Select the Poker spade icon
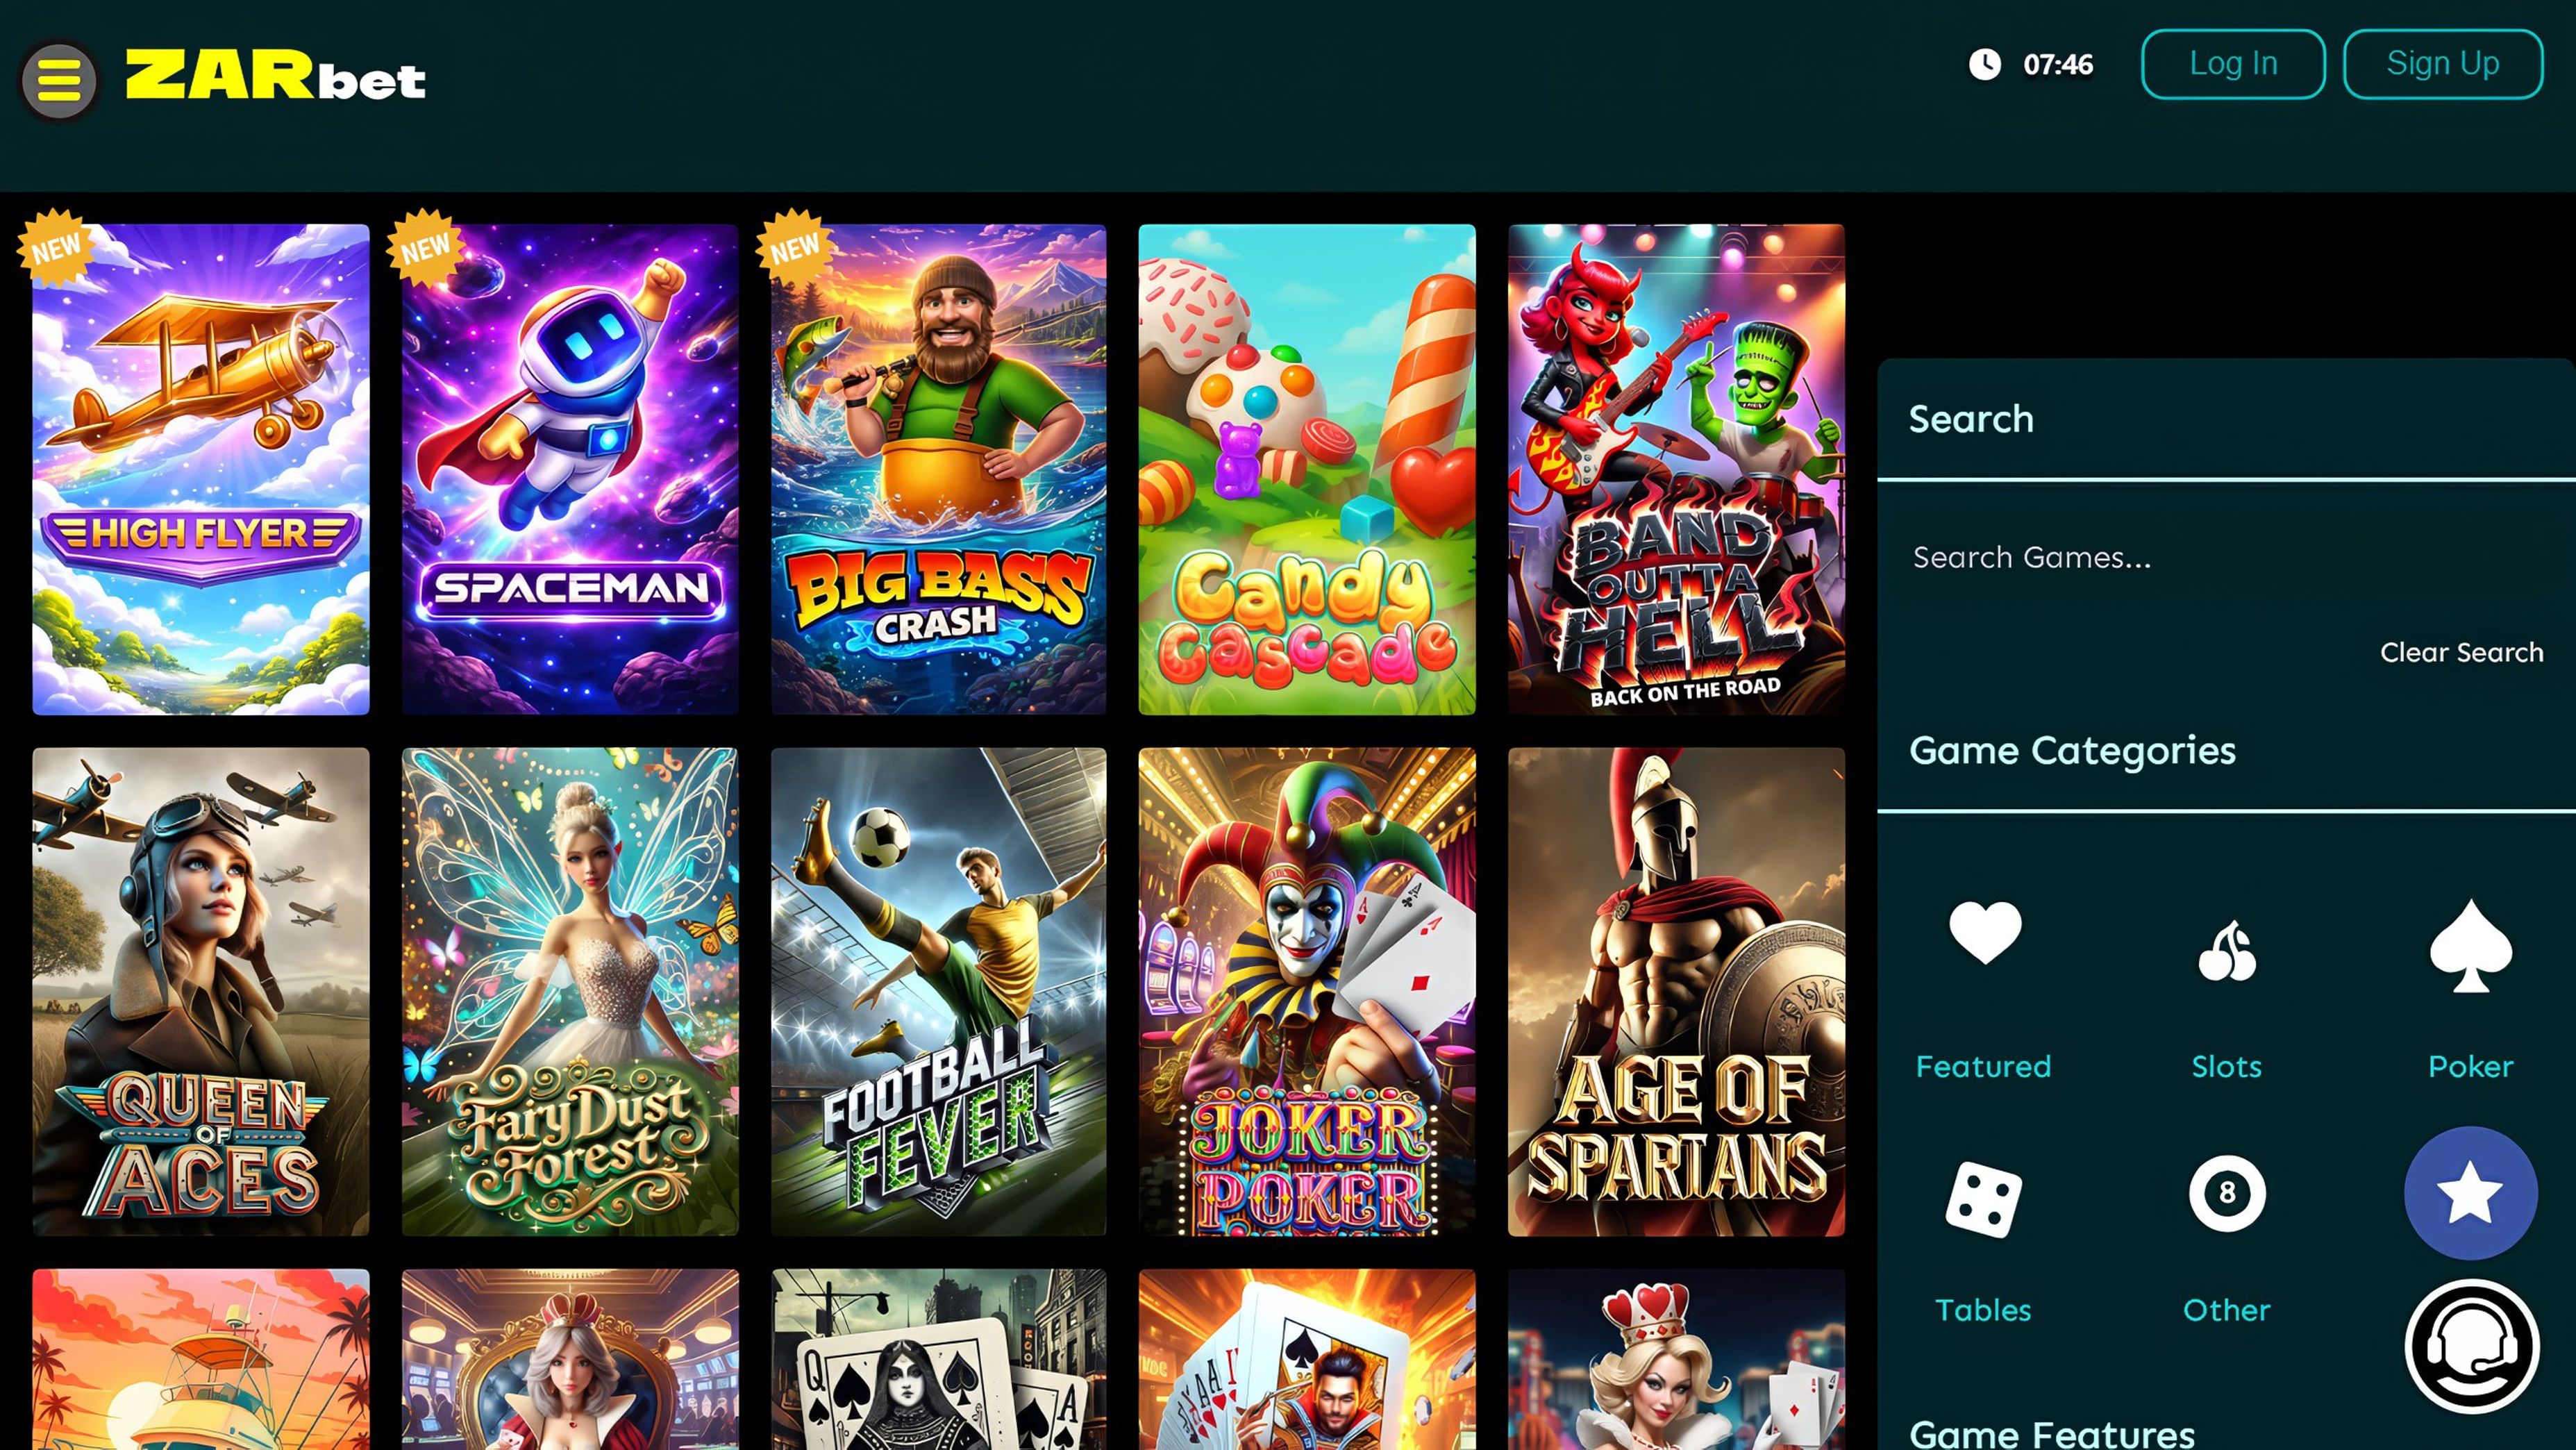 [2471, 945]
